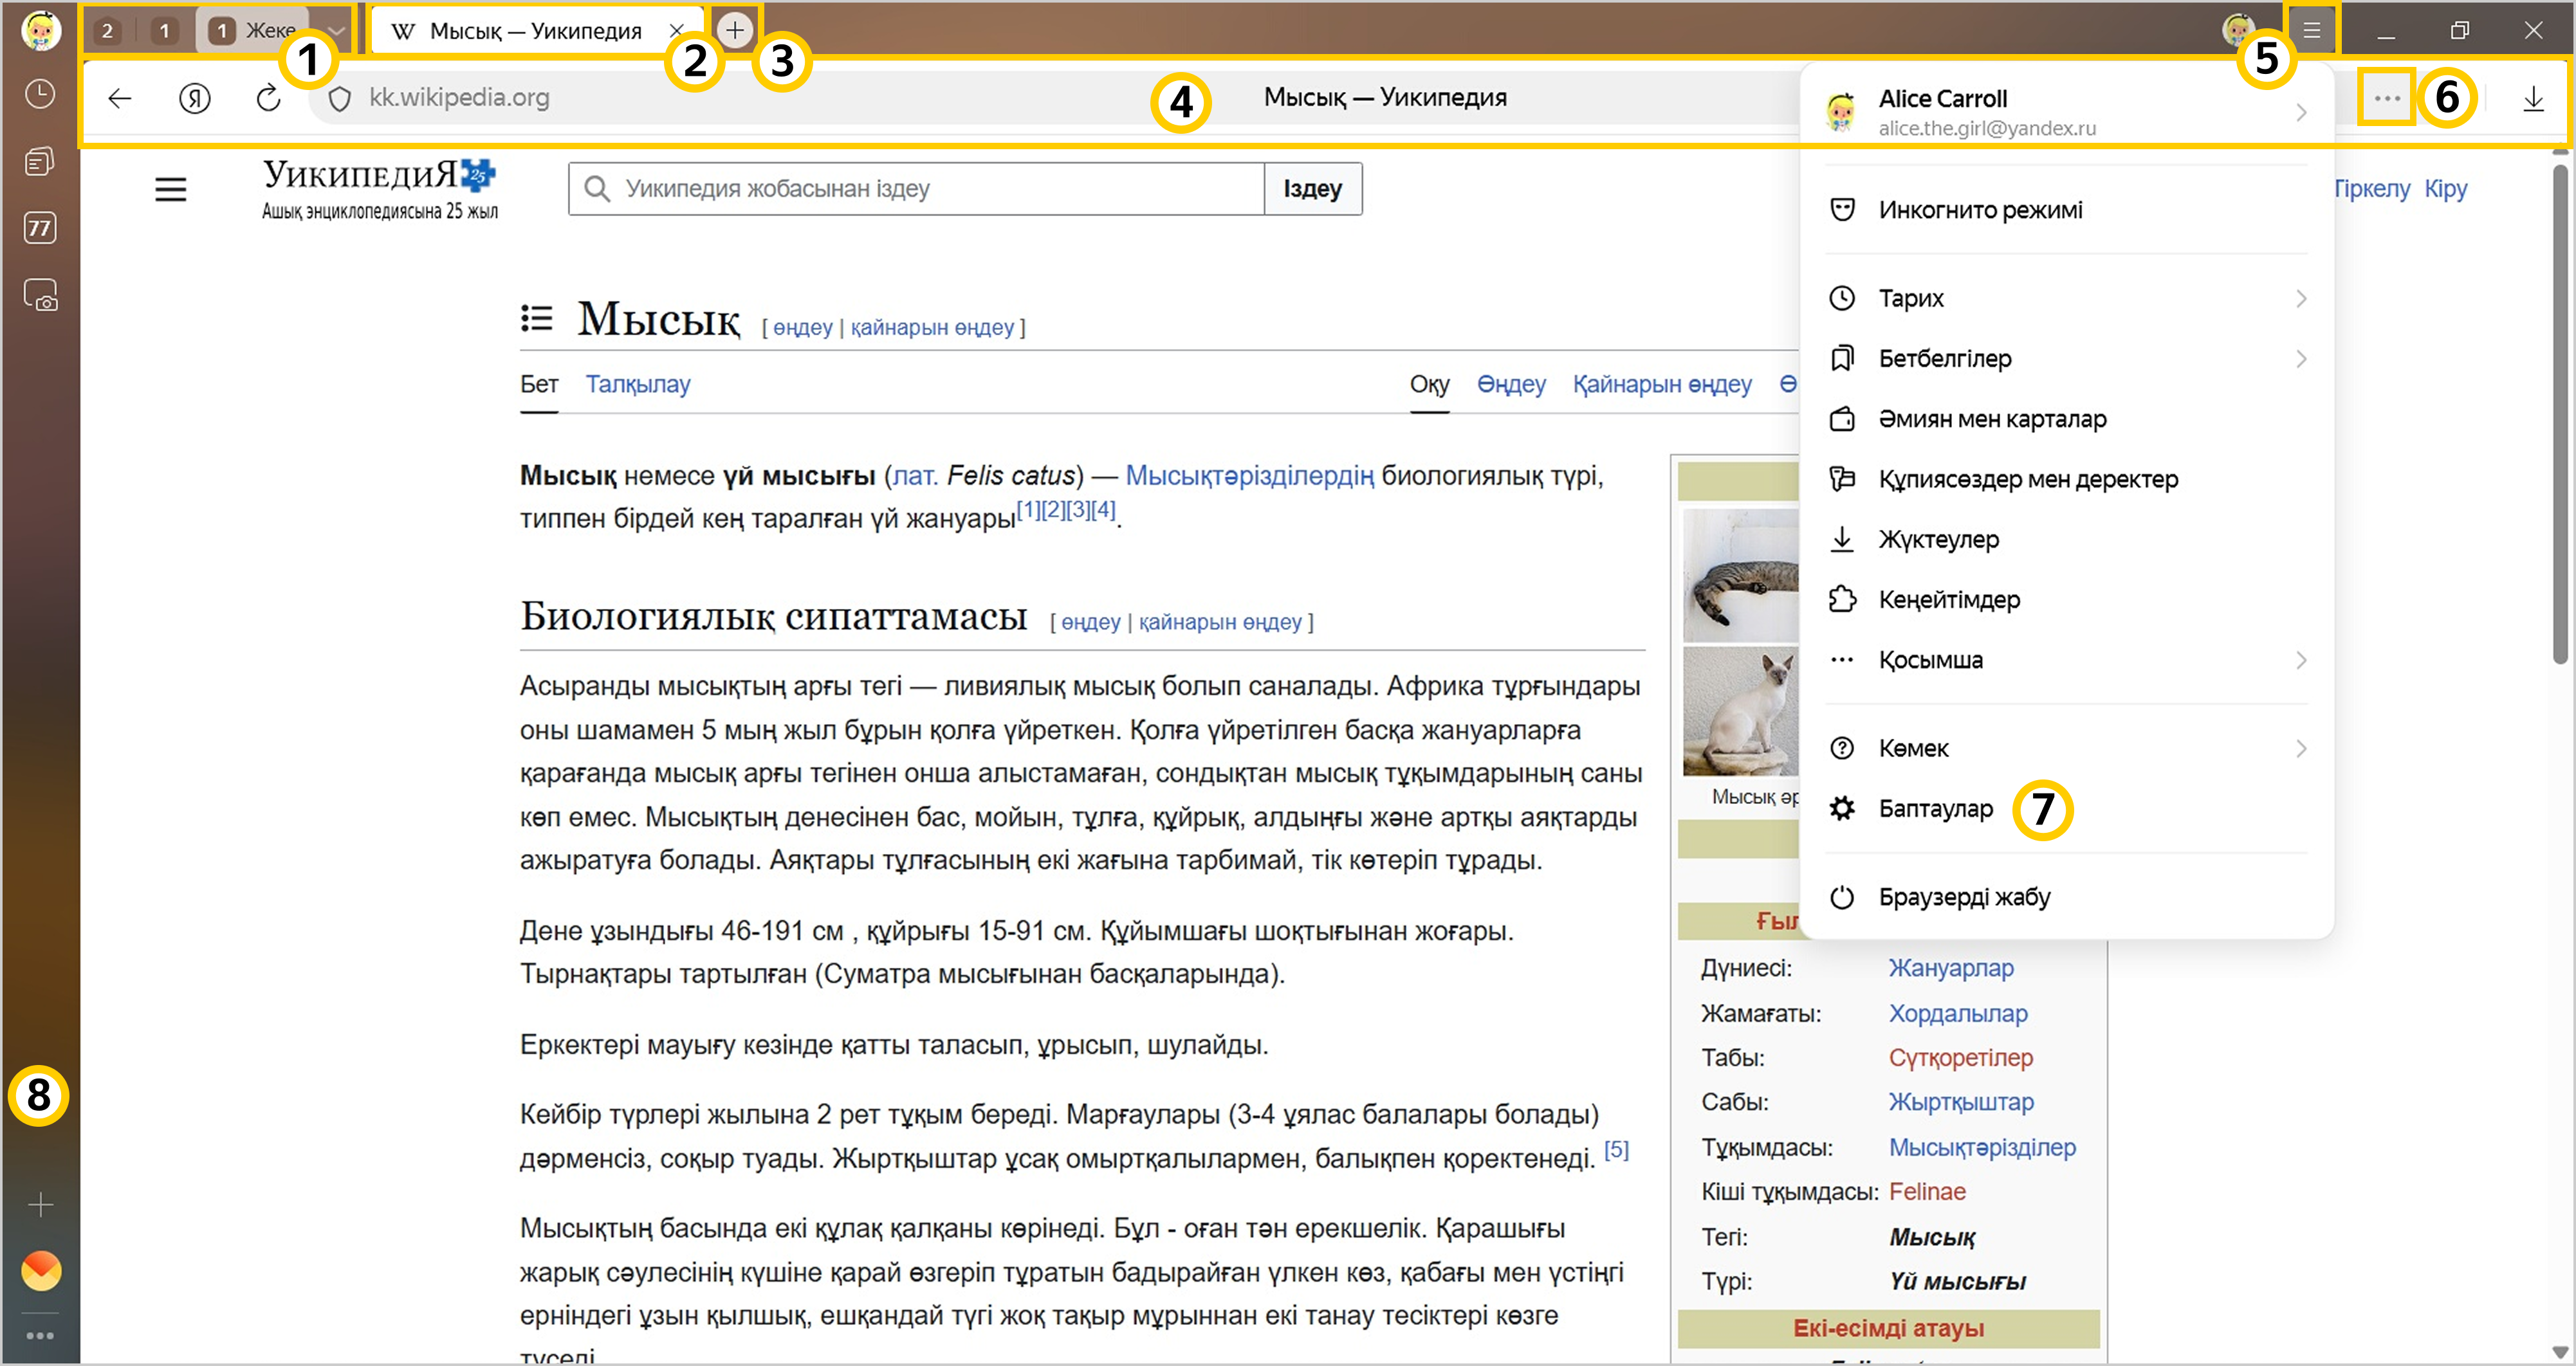Open the Хордалылар infobox link

coord(1958,1014)
